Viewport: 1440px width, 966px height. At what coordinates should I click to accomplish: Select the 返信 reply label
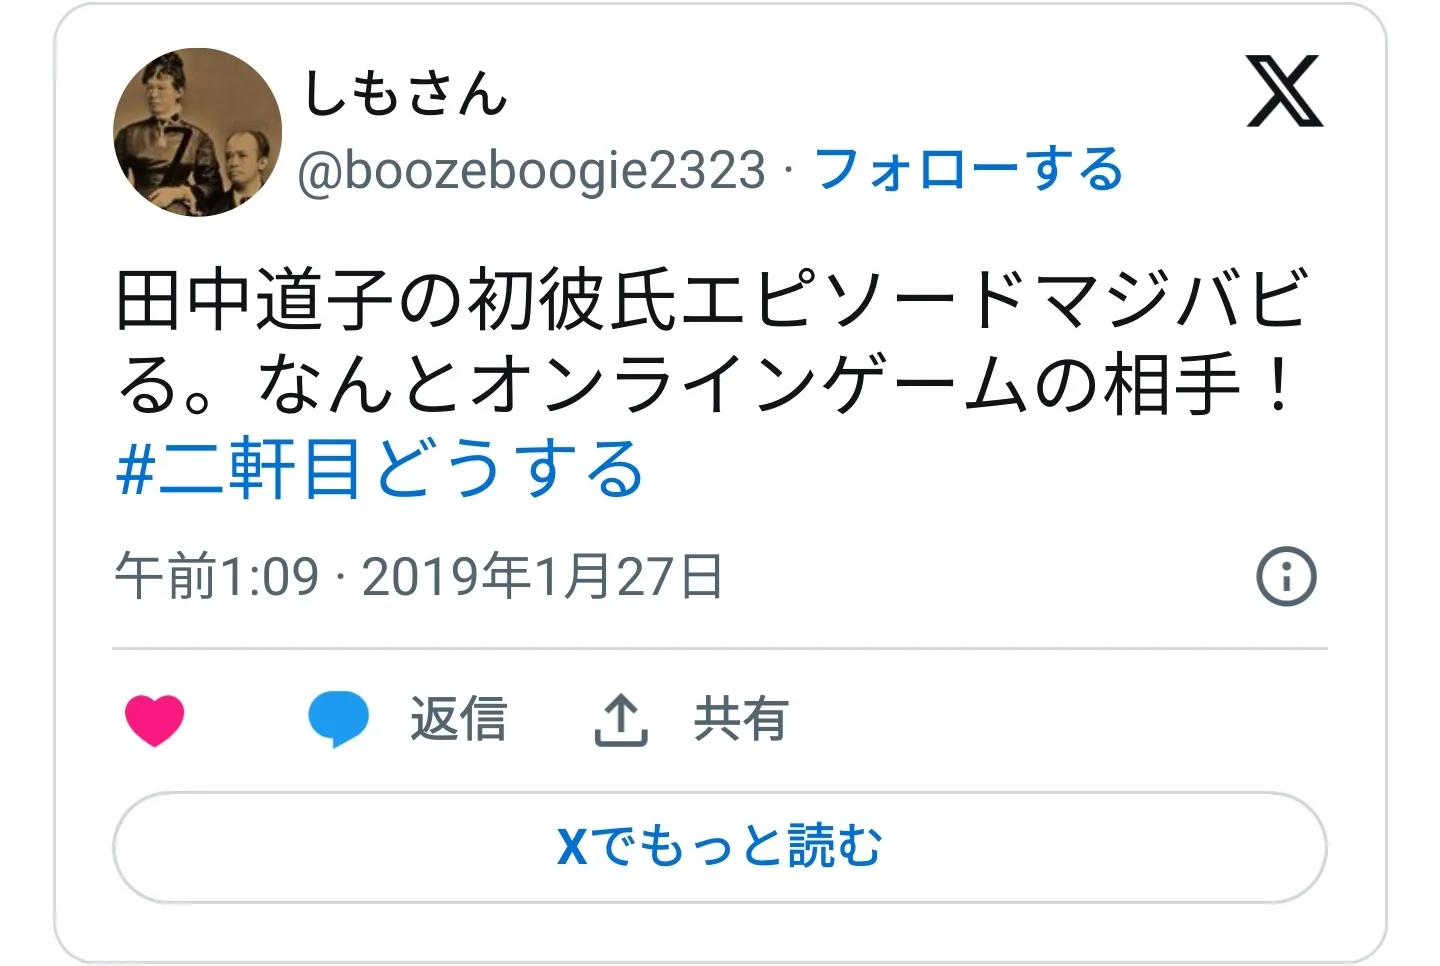(x=459, y=719)
